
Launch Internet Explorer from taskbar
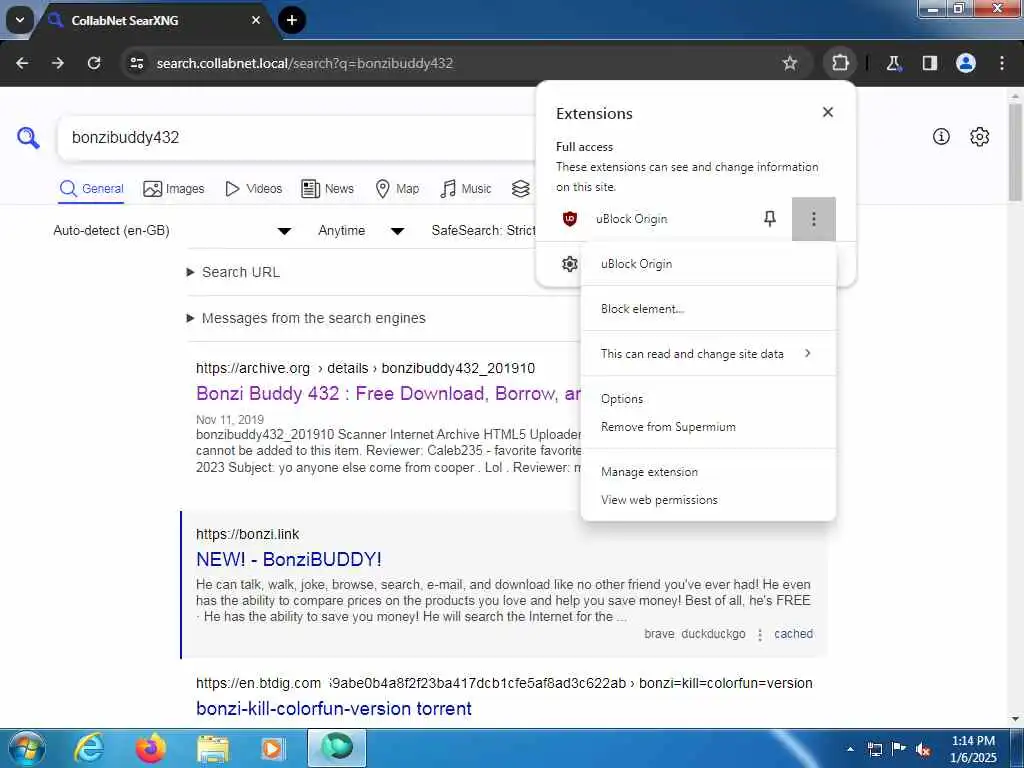coord(89,748)
